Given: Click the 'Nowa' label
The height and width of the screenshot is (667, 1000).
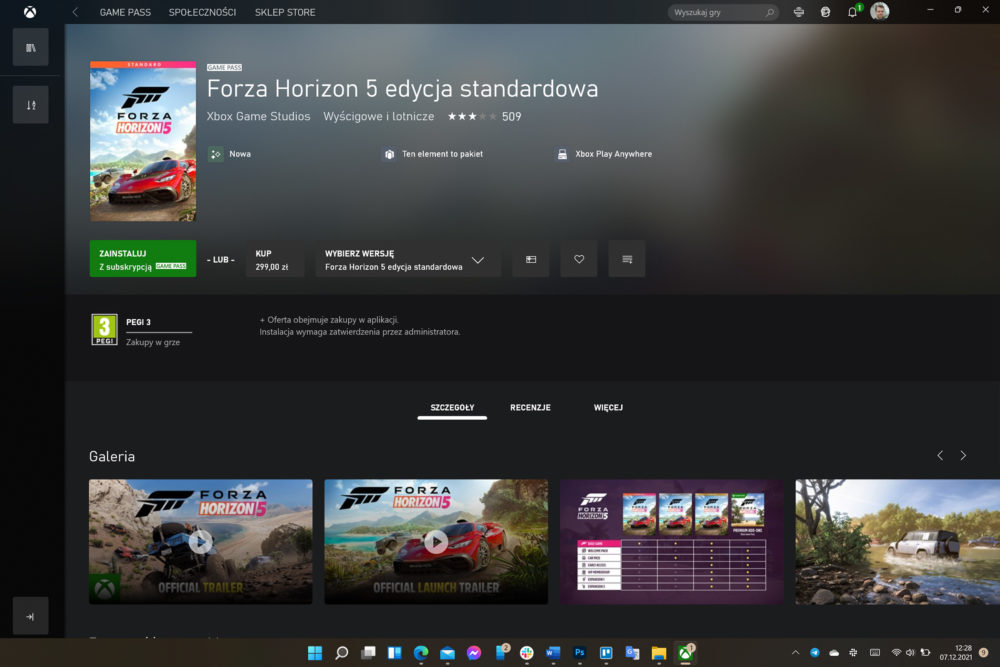Looking at the screenshot, I should click(240, 154).
